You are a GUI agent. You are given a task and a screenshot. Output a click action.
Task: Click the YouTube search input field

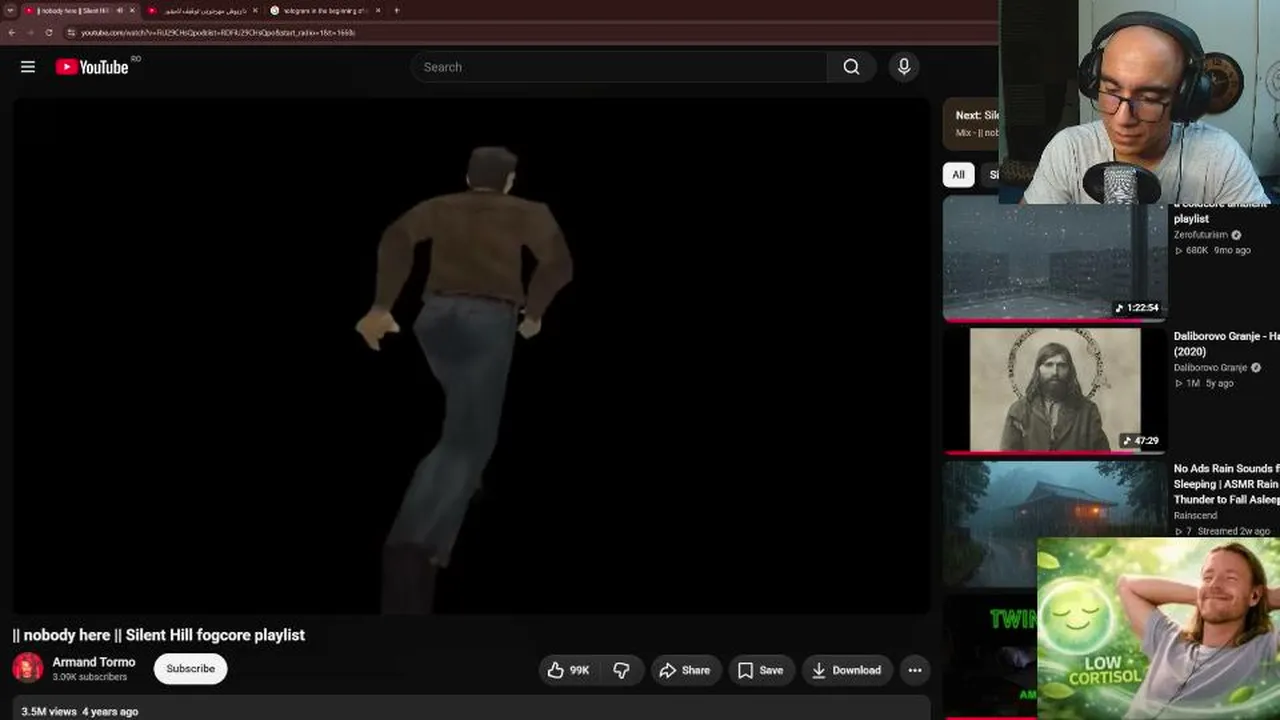pyautogui.click(x=619, y=67)
